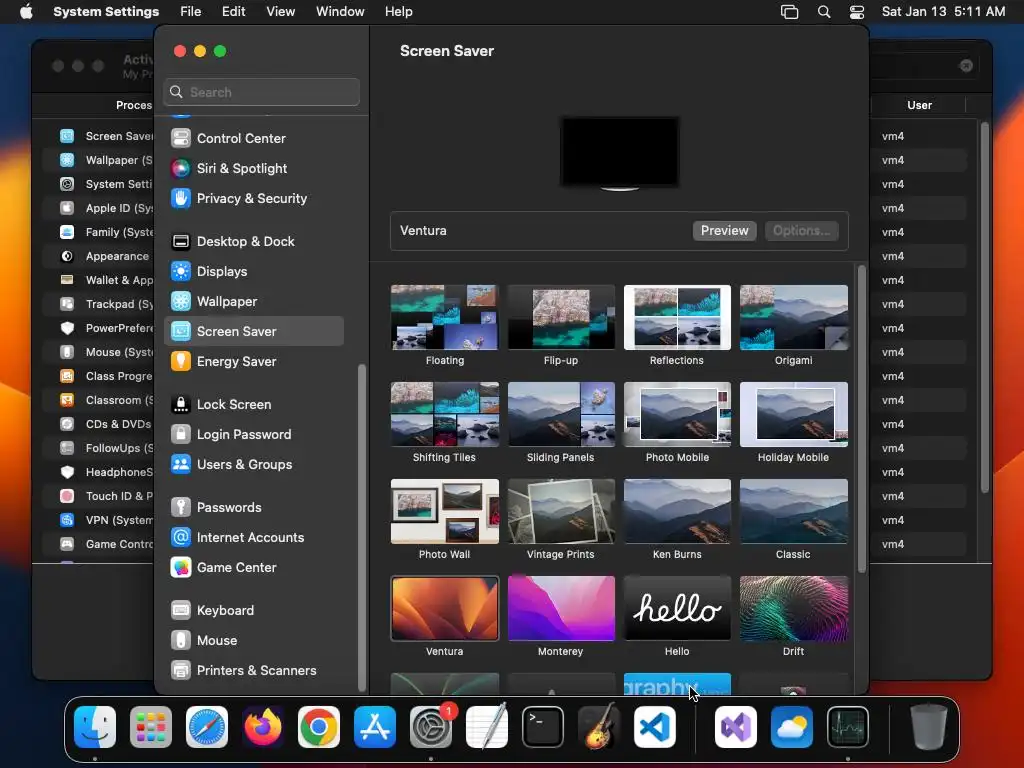Select the Flip-up screen saver
This screenshot has width=1024, height=768.
[x=561, y=317]
